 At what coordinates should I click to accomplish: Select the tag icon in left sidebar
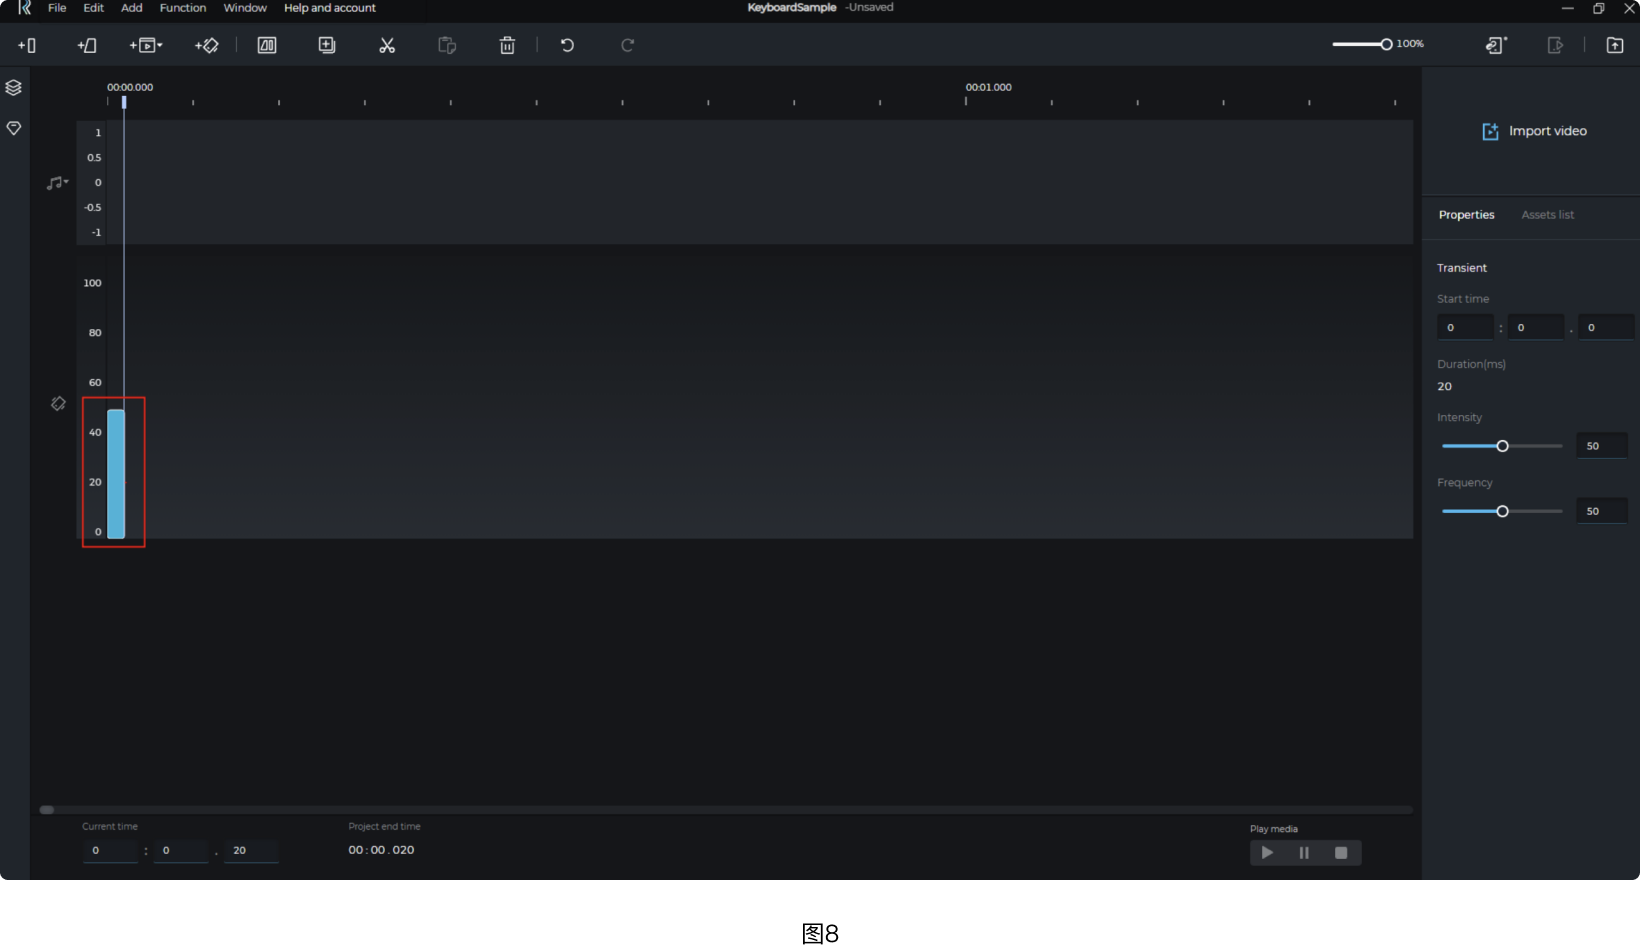13,128
